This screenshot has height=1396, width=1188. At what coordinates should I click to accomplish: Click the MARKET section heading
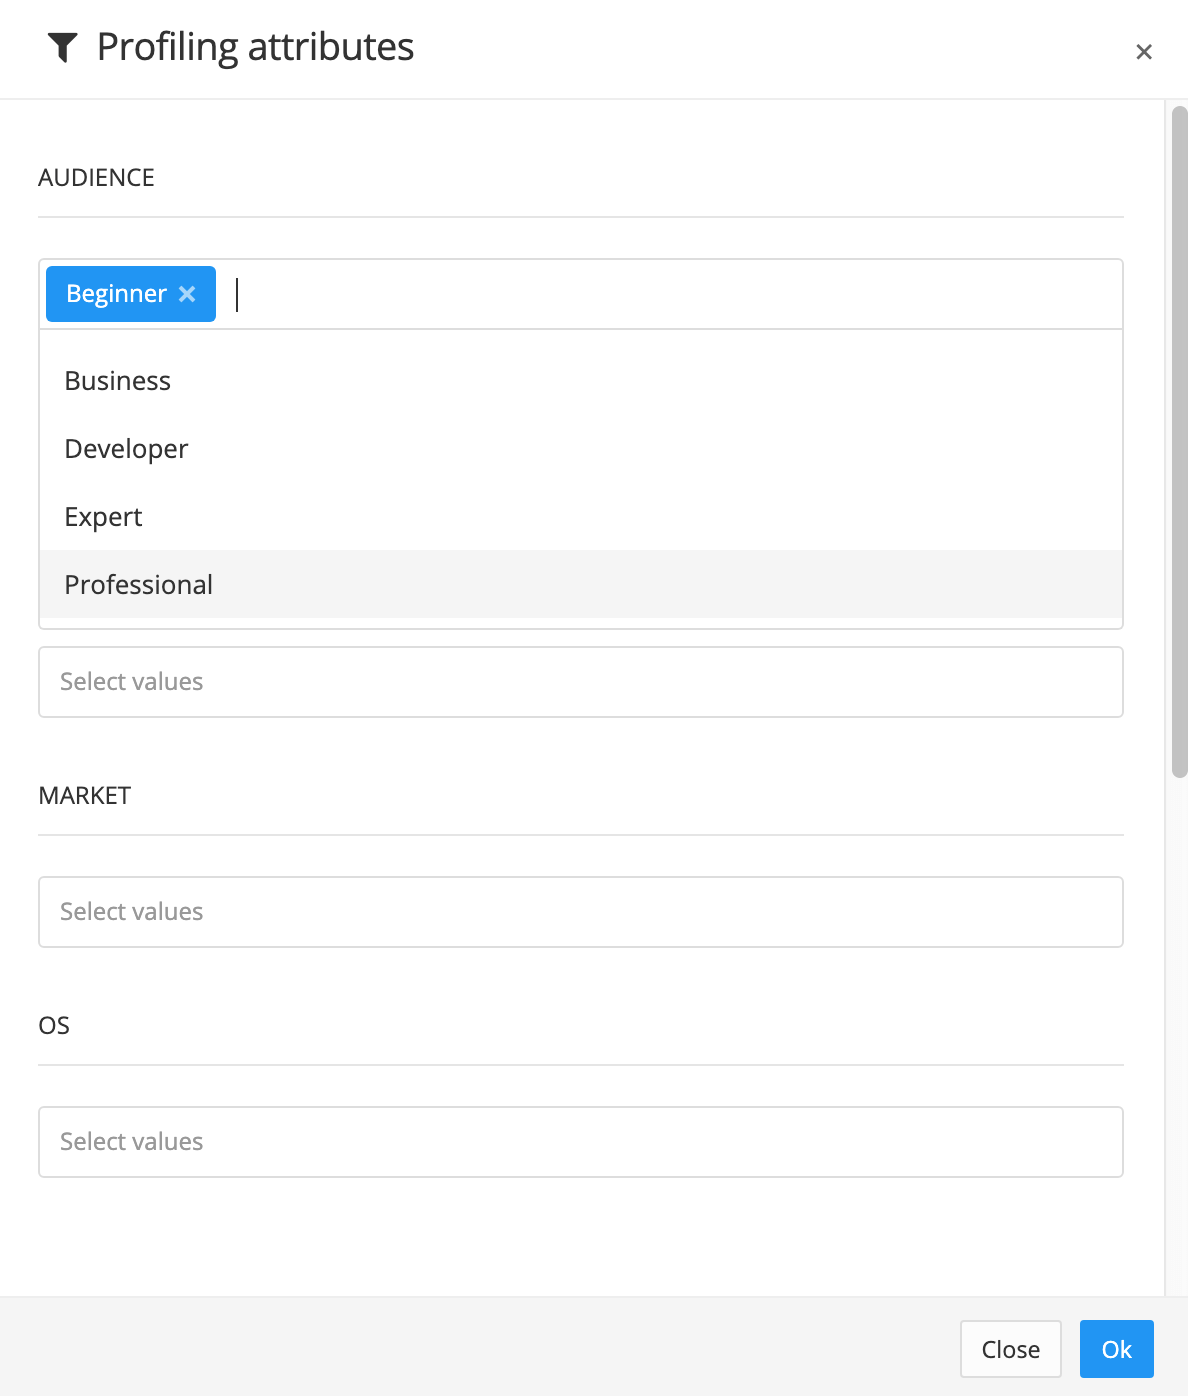click(x=85, y=795)
